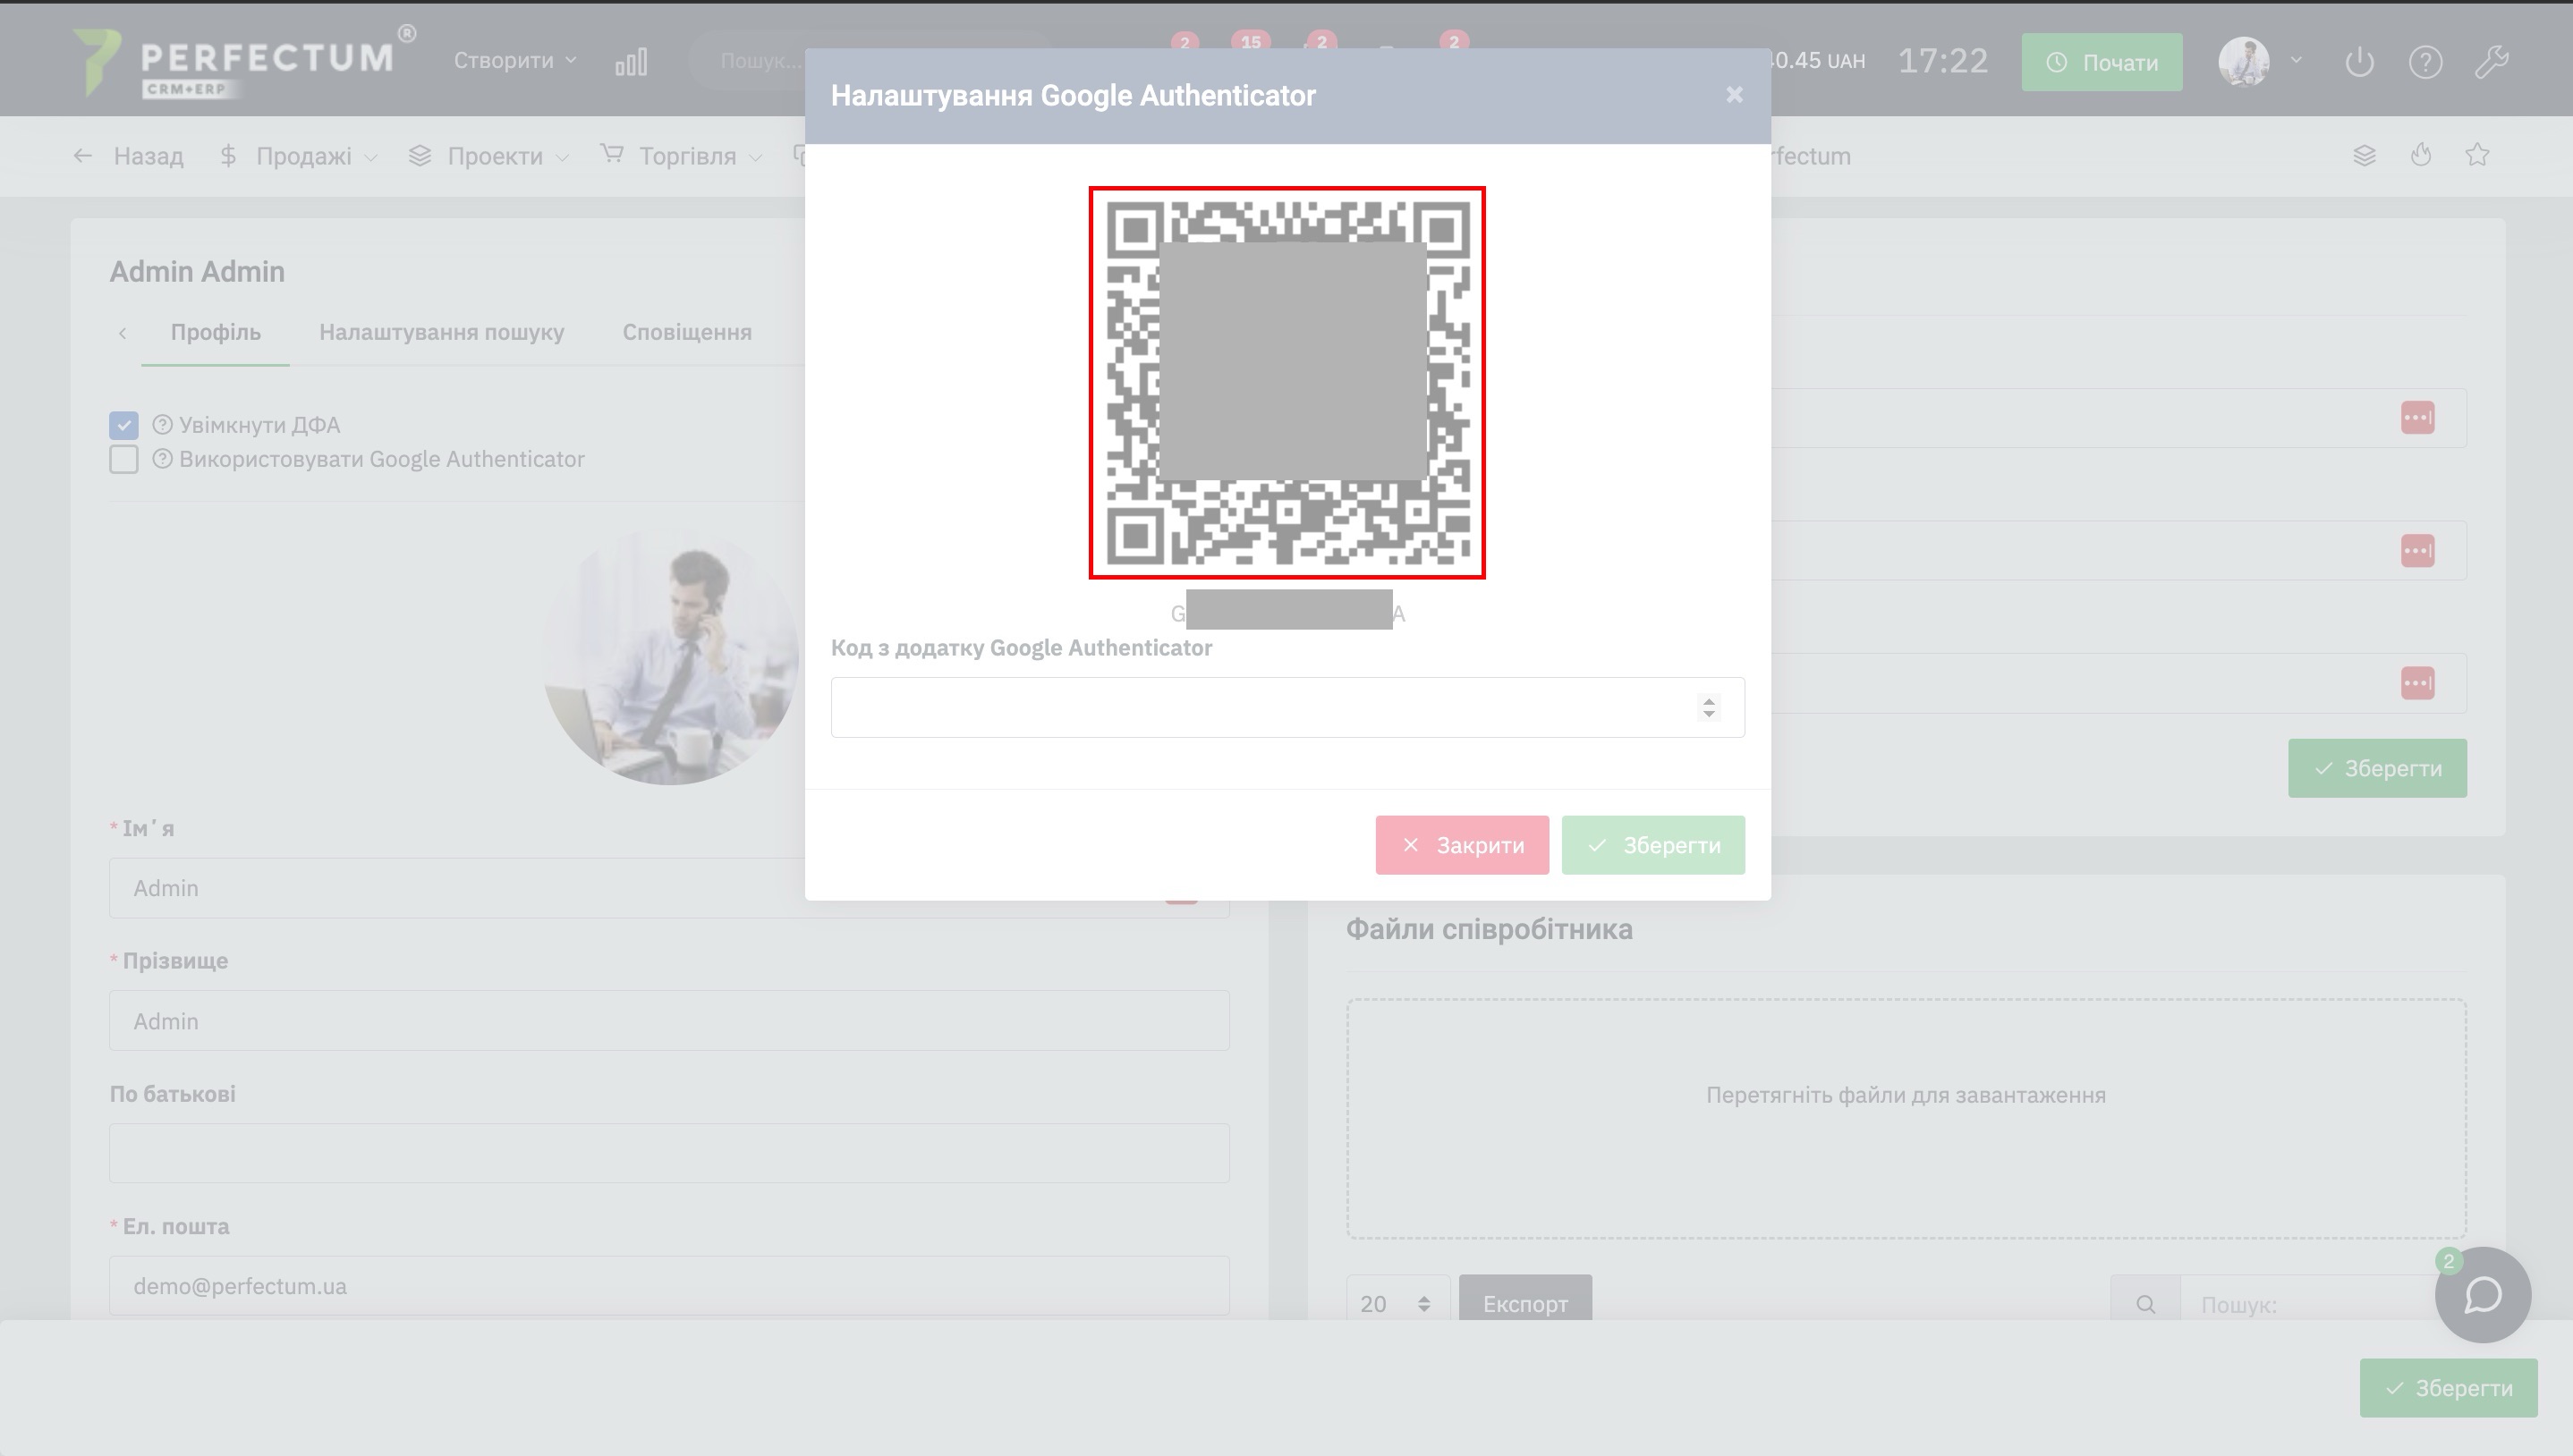Enable Використовувати Google Authenticator checkbox

tap(124, 459)
